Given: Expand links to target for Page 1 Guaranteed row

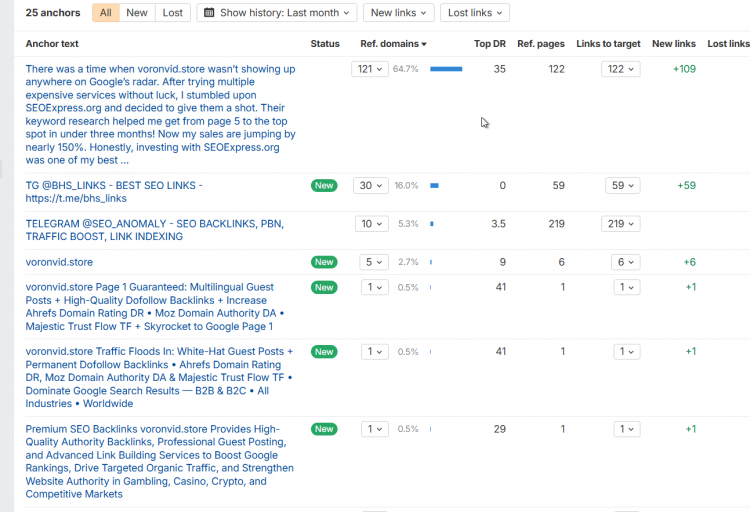Looking at the screenshot, I should coord(627,288).
